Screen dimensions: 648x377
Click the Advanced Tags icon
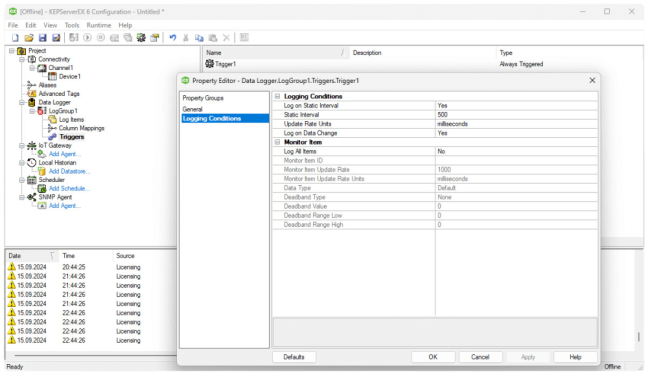[x=32, y=94]
